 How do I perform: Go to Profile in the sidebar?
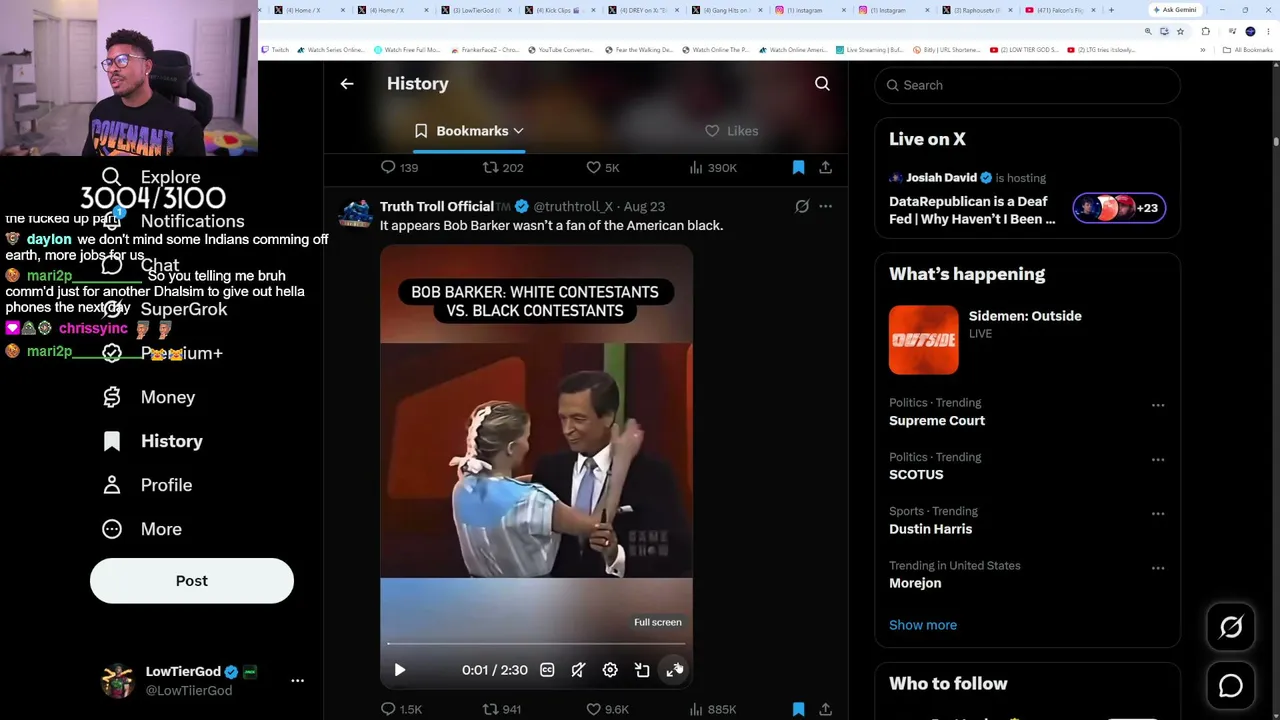point(147,485)
